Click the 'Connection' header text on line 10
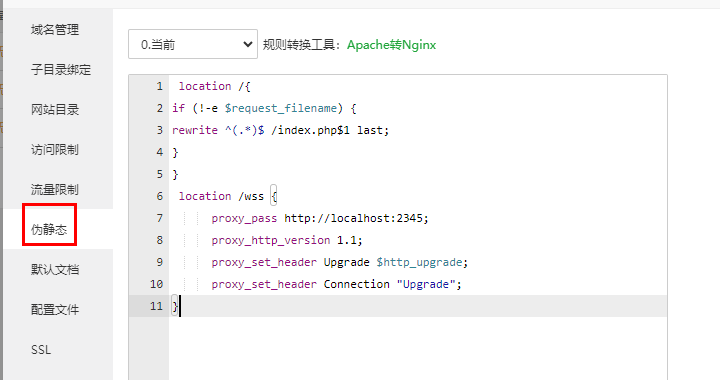Viewport: 720px width, 380px height. pos(356,285)
